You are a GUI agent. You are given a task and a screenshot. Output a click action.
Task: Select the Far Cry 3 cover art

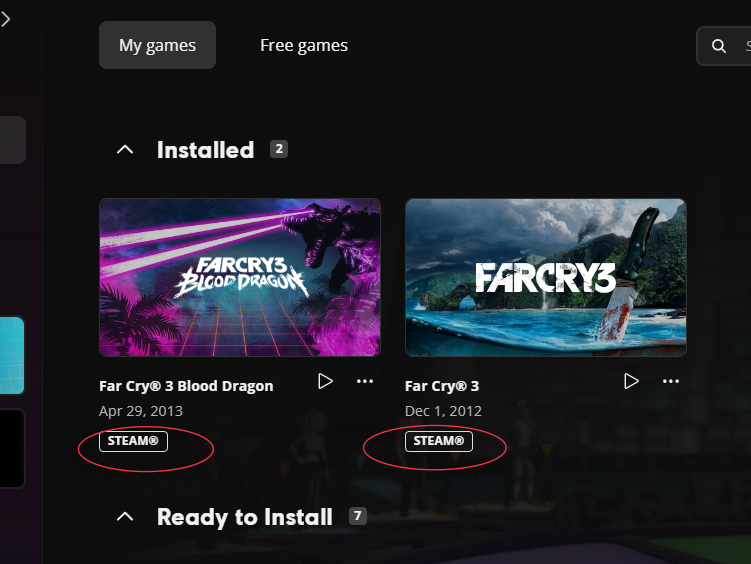click(x=545, y=277)
